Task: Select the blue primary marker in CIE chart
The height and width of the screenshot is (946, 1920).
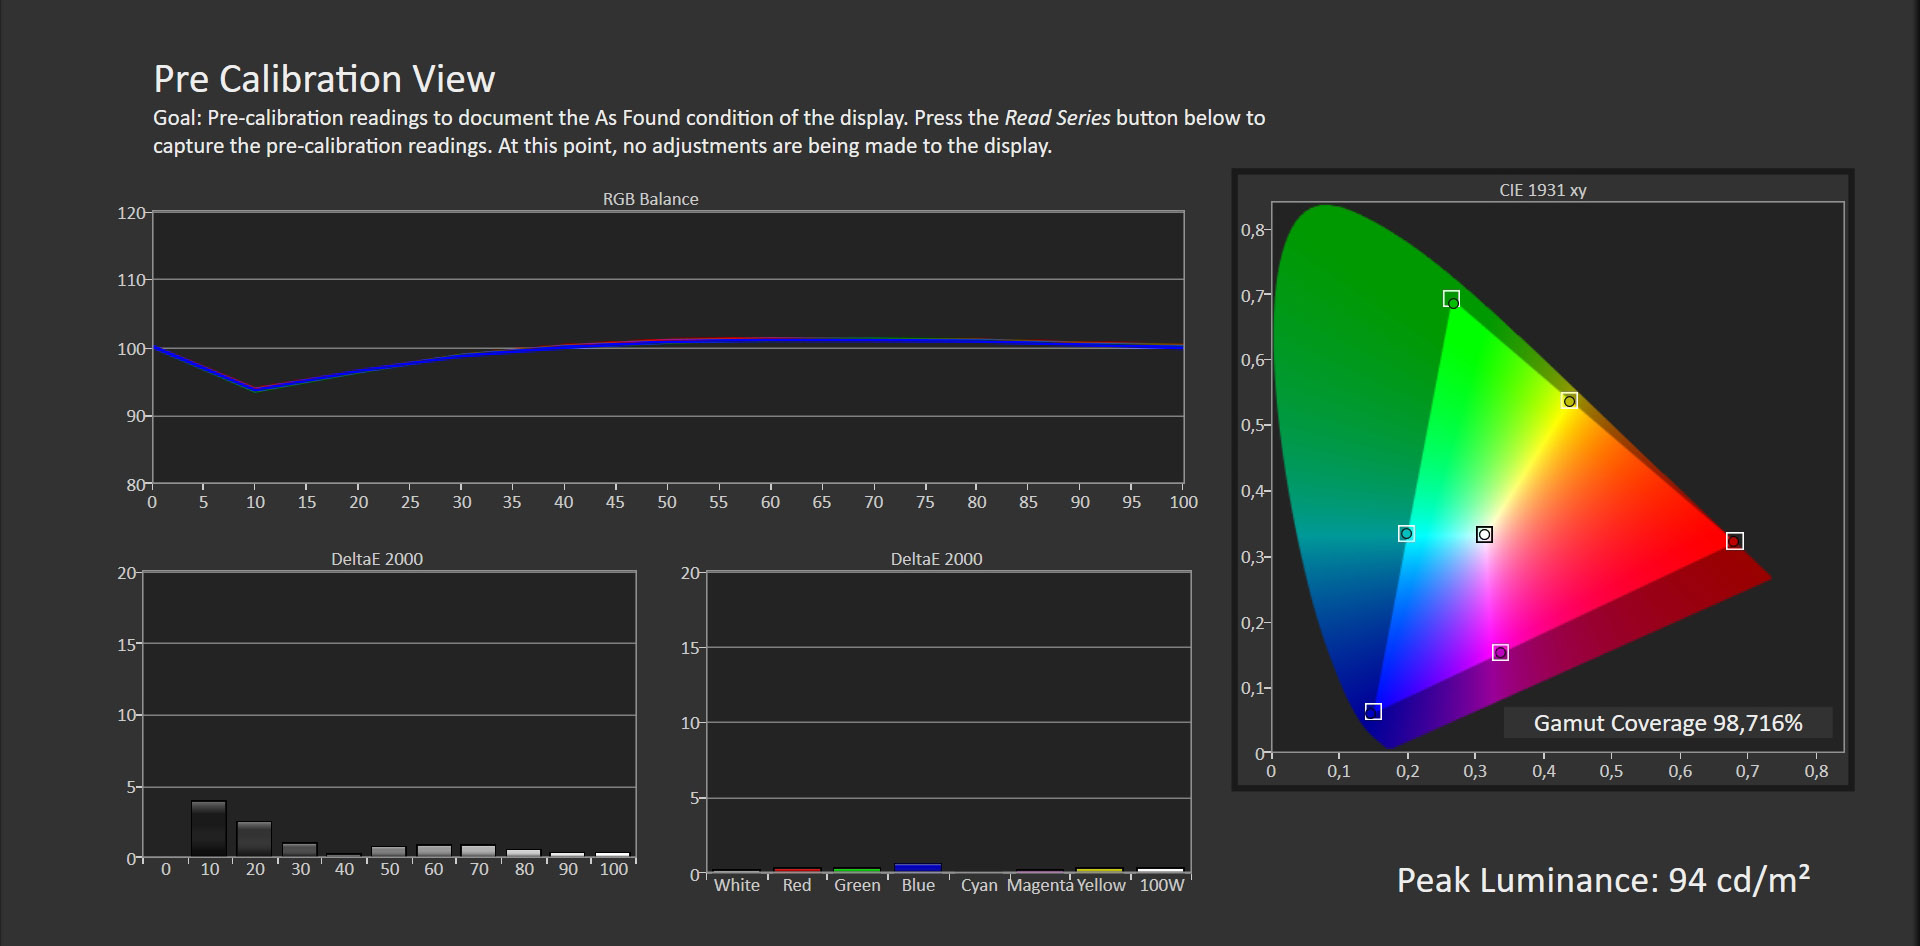Action: coord(1373,711)
